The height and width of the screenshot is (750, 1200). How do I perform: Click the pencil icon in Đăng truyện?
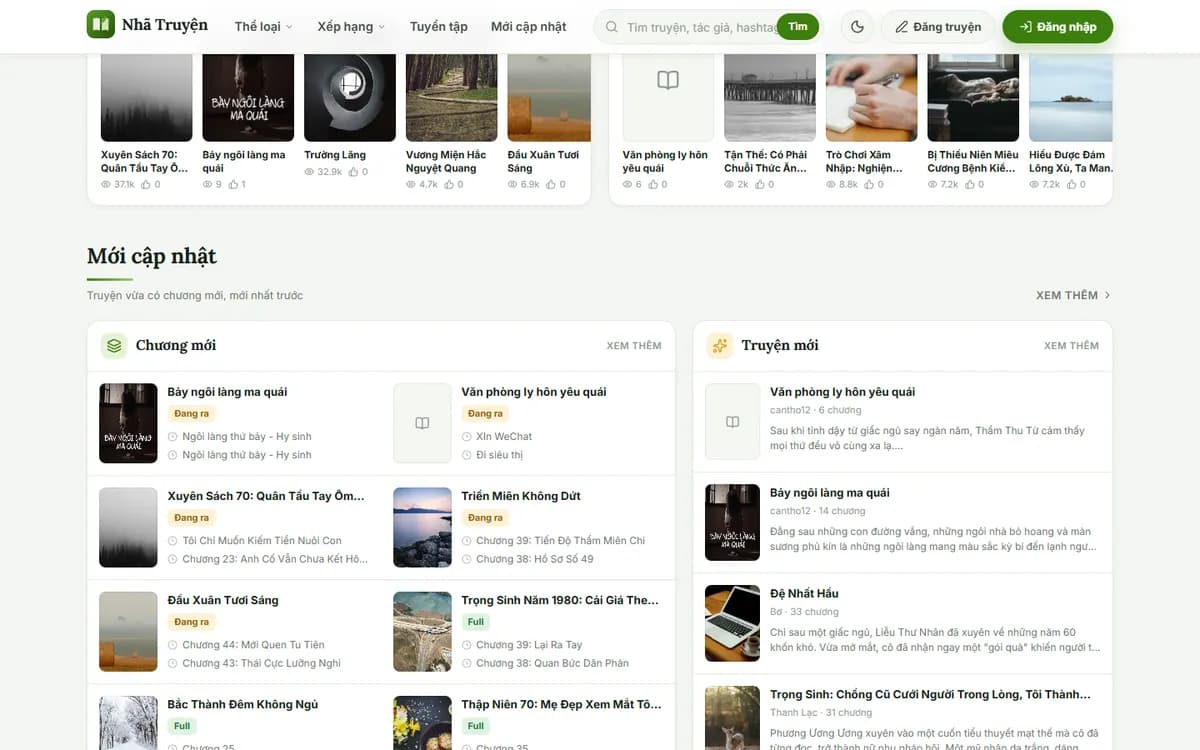[x=901, y=27]
